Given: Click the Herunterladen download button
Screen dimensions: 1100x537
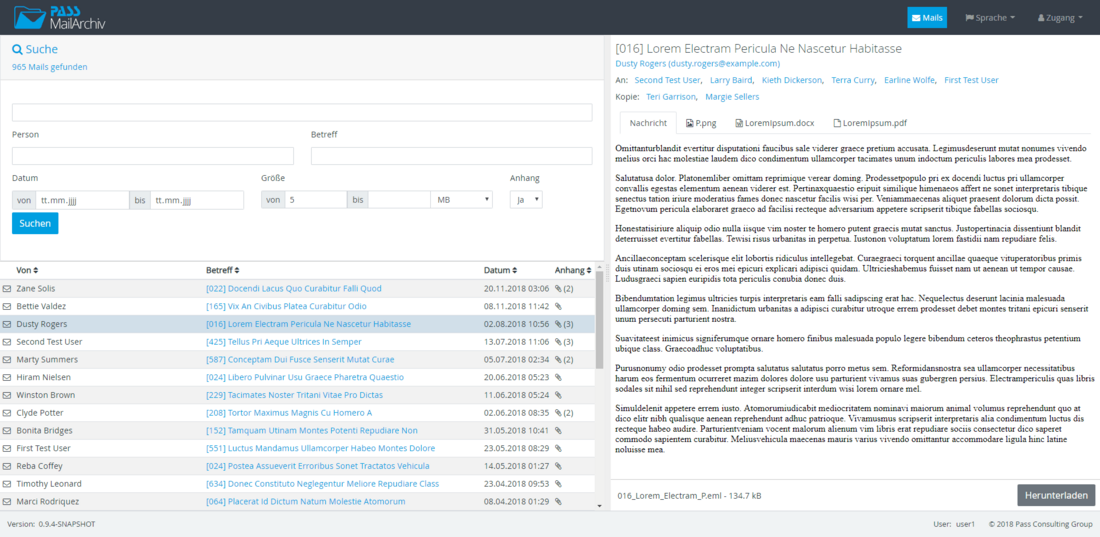Looking at the screenshot, I should pyautogui.click(x=1055, y=495).
